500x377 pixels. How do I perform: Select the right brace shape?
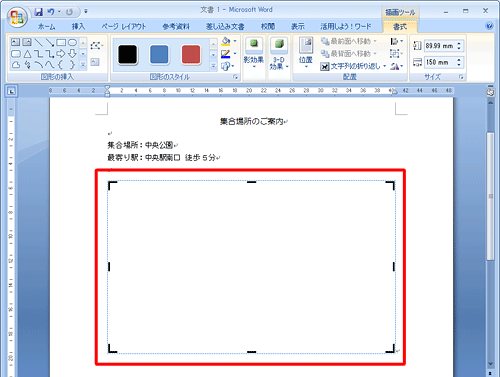click(x=72, y=65)
